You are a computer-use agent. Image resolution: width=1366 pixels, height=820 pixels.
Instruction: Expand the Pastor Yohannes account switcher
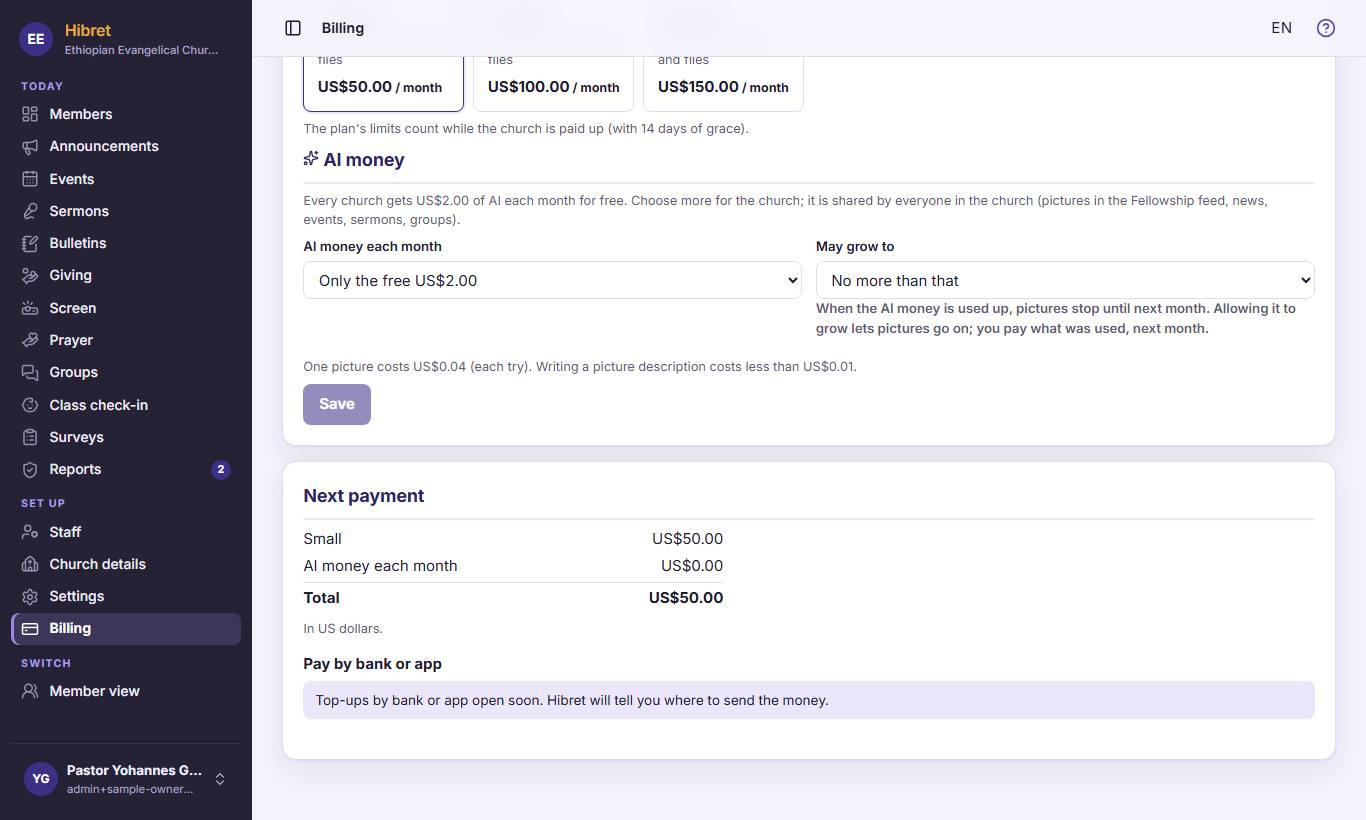126,779
